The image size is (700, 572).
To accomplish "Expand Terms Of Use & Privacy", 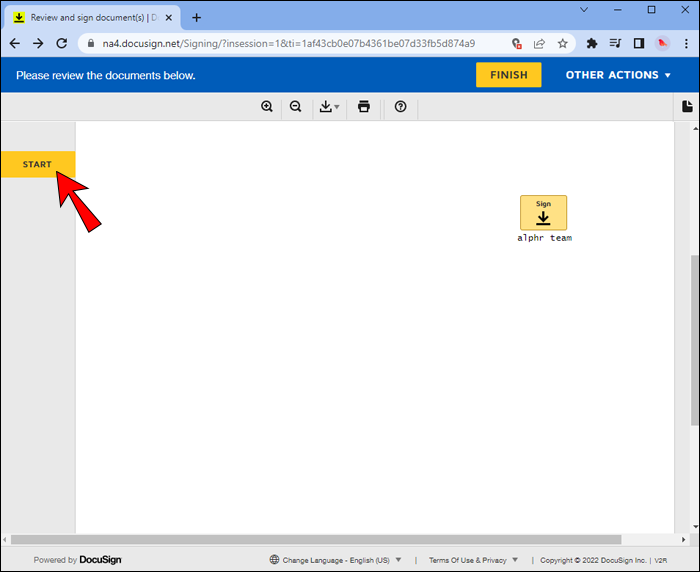I will pos(473,560).
